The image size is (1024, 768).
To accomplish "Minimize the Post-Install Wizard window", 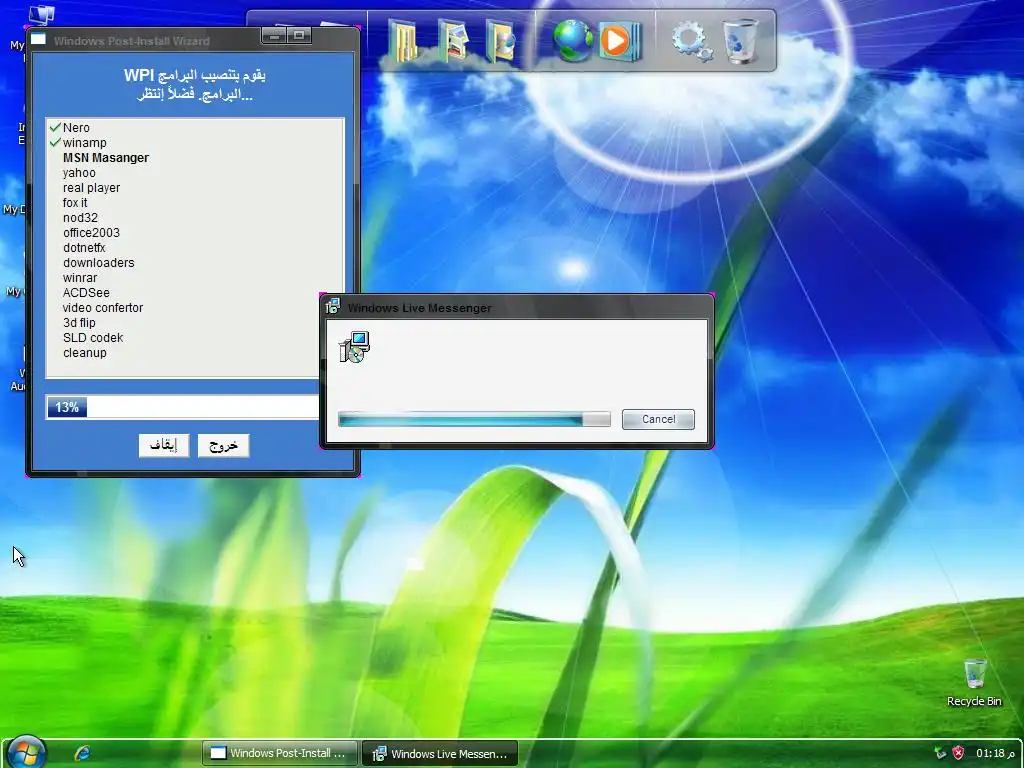I will point(274,36).
